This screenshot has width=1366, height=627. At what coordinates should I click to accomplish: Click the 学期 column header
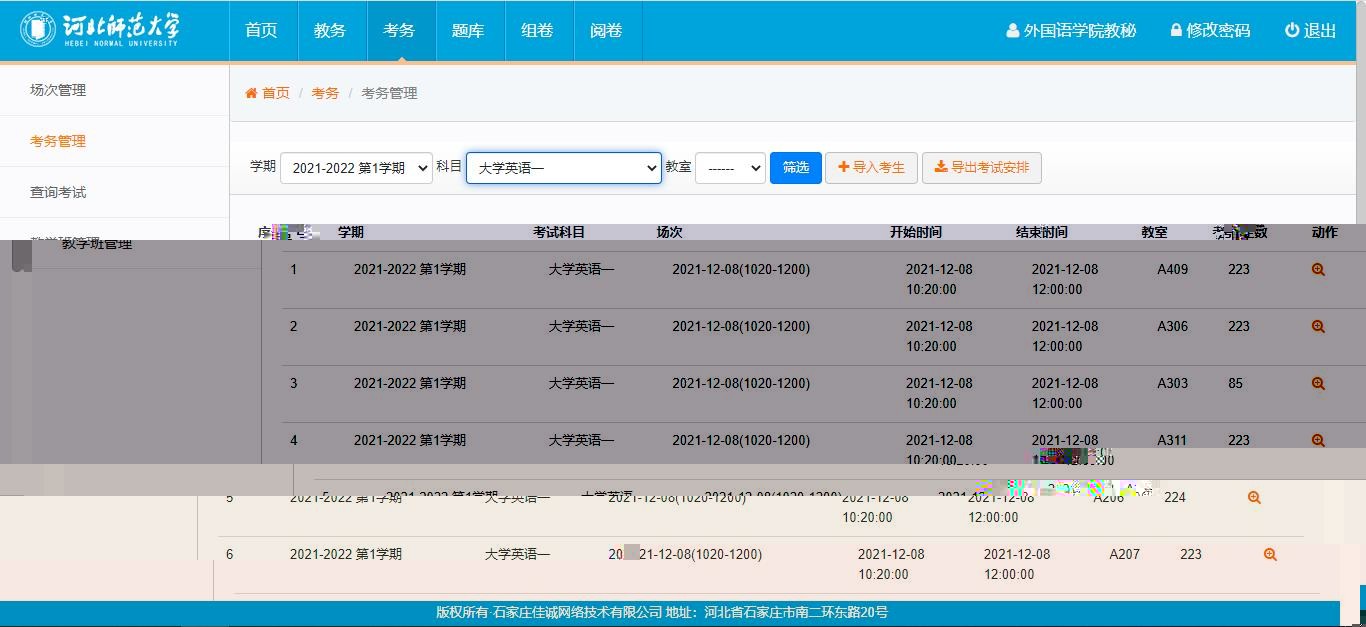click(351, 232)
